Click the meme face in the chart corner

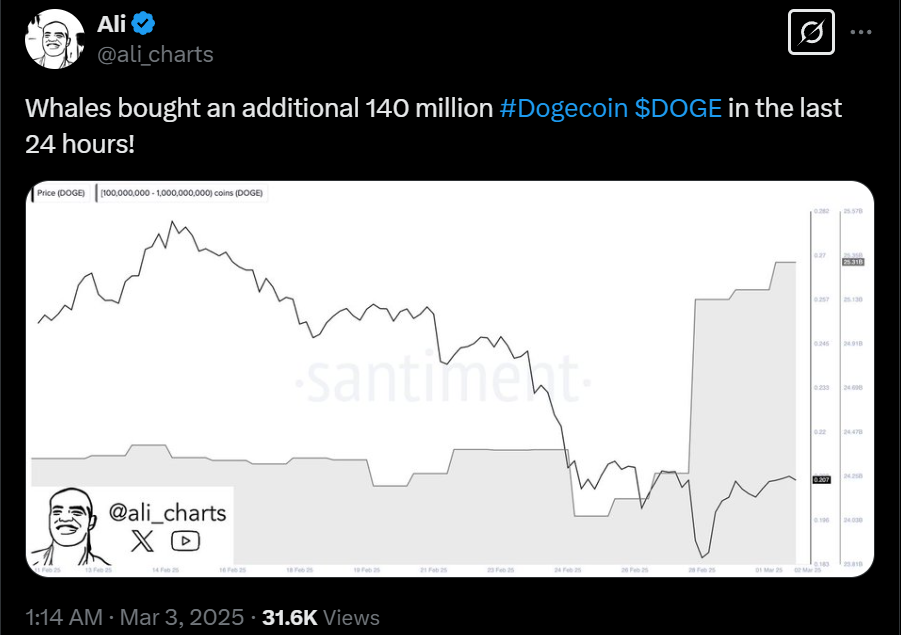(70, 524)
